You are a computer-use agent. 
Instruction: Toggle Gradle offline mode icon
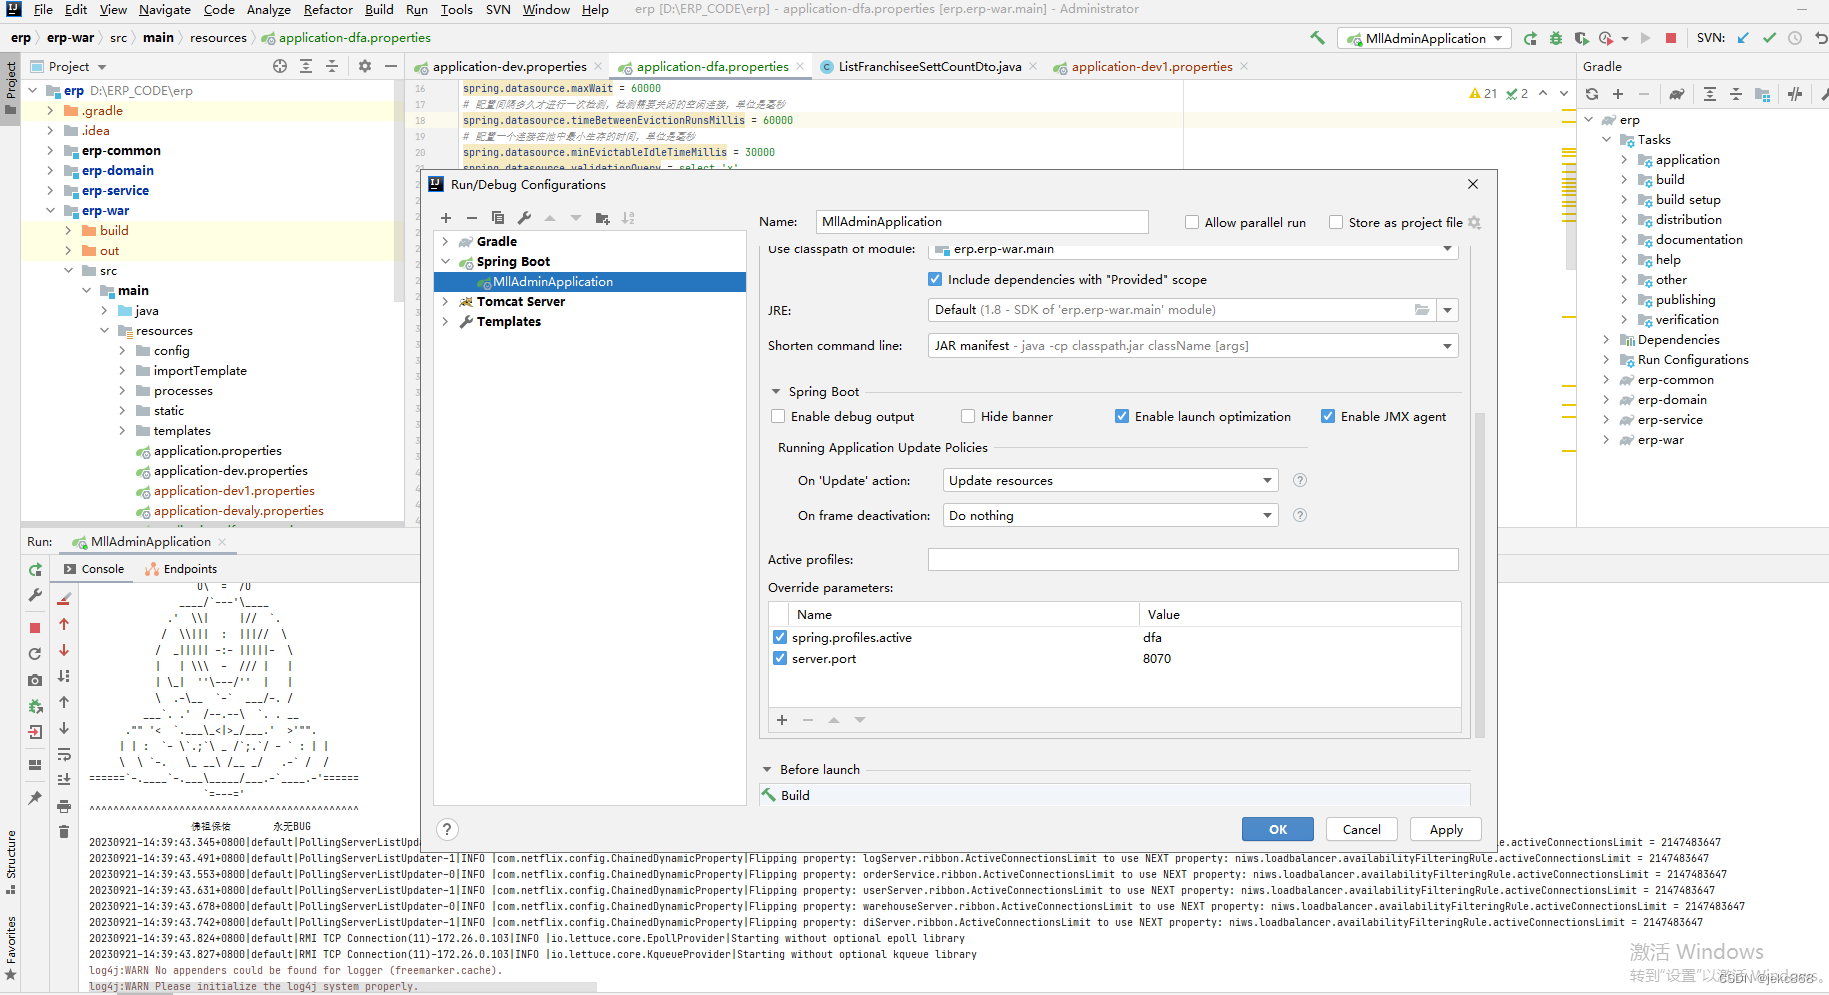click(x=1795, y=94)
